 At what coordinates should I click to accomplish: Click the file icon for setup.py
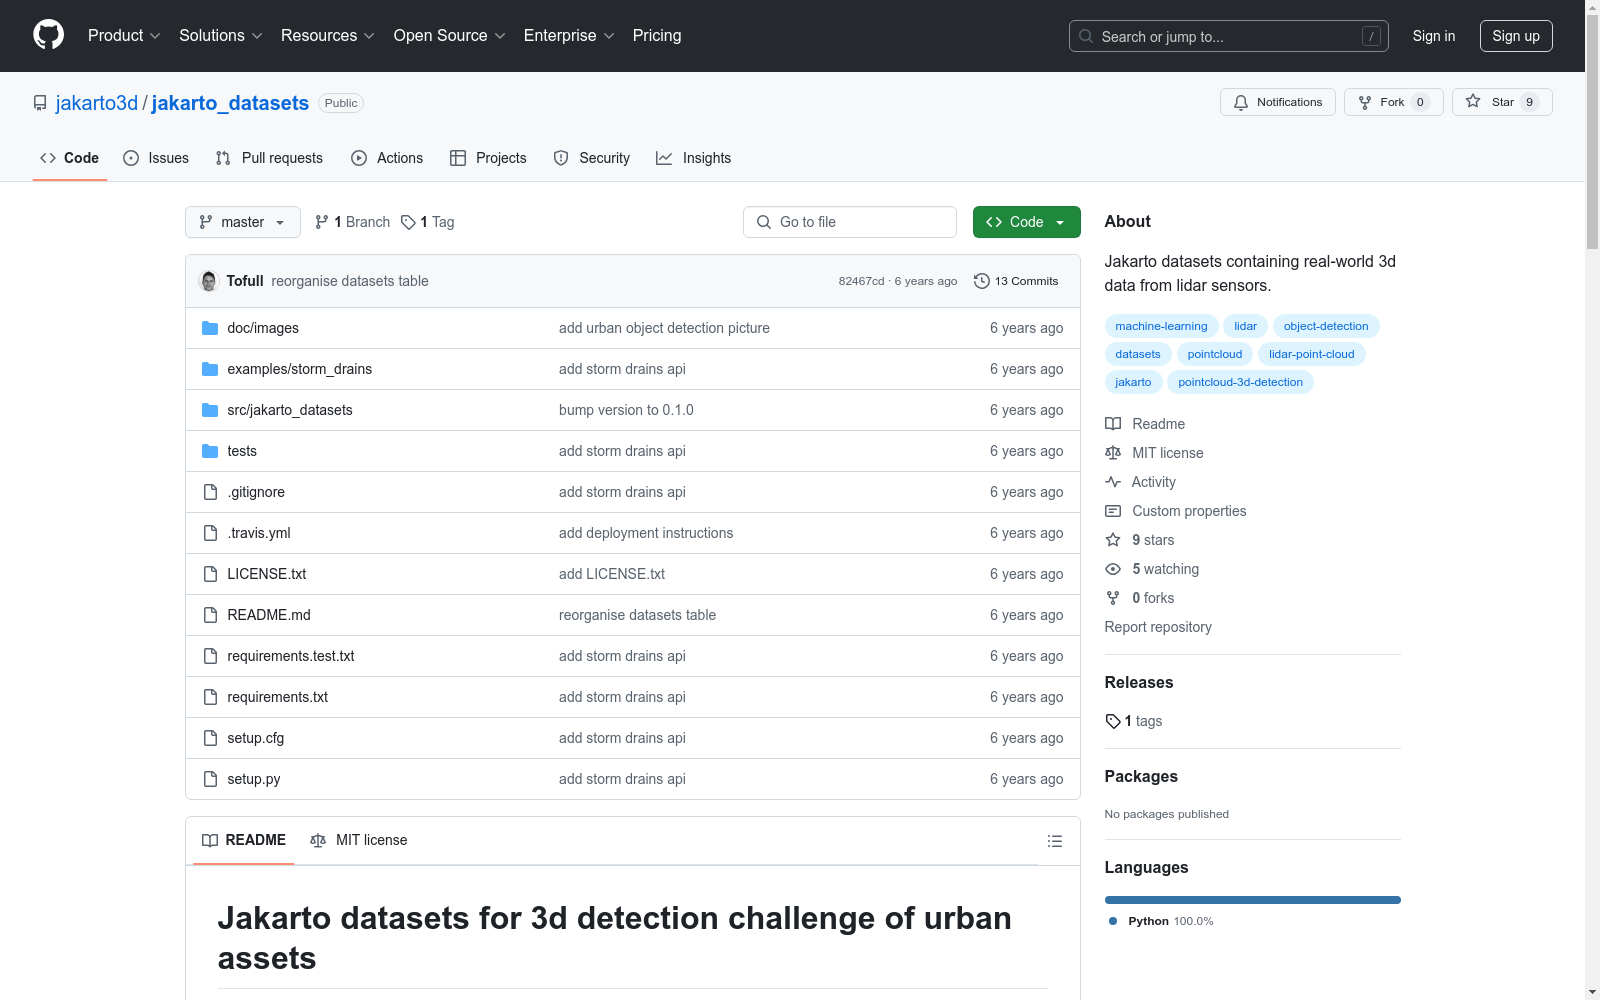[210, 779]
